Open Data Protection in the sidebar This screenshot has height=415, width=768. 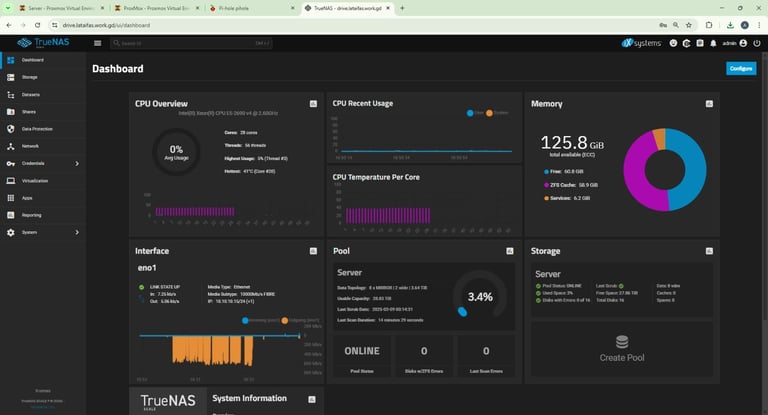43,129
